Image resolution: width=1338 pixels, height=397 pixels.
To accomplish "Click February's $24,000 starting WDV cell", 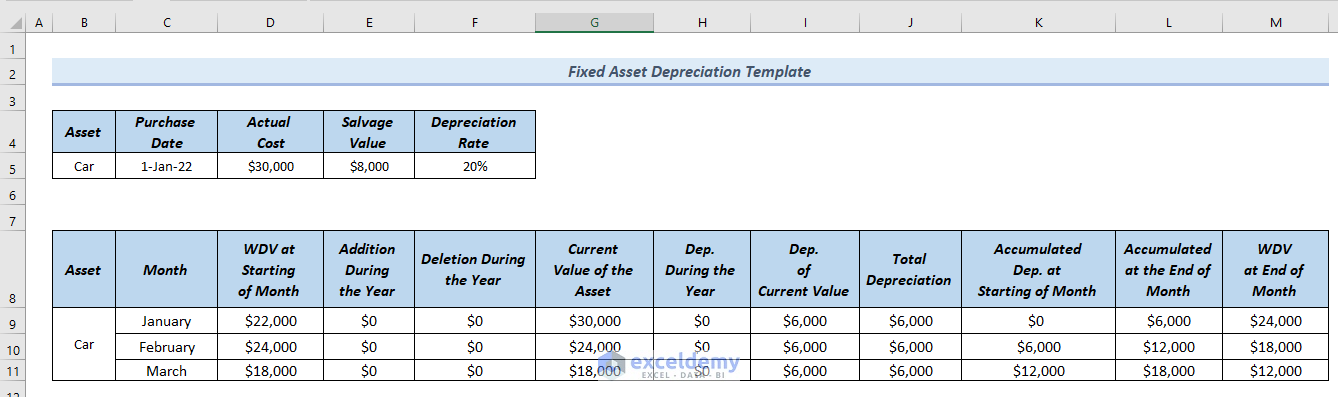I will point(270,347).
